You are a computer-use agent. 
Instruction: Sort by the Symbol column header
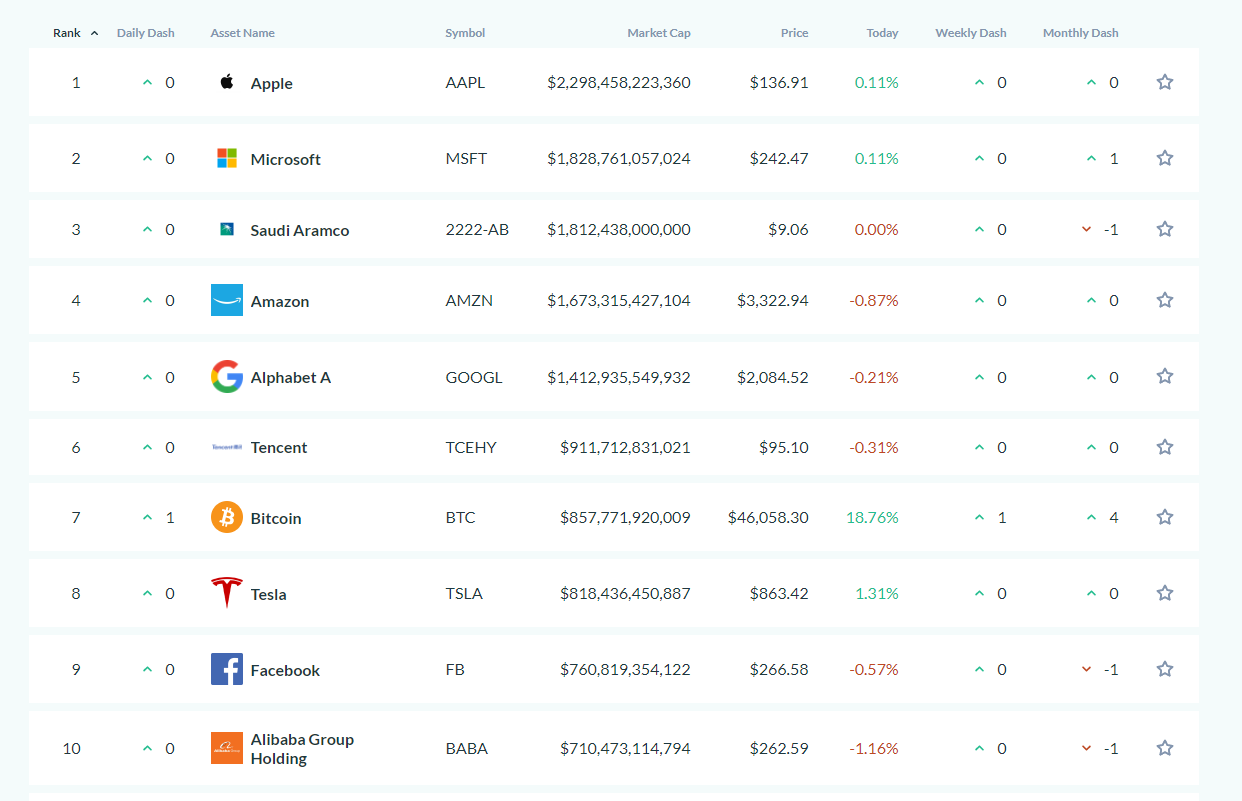[465, 33]
